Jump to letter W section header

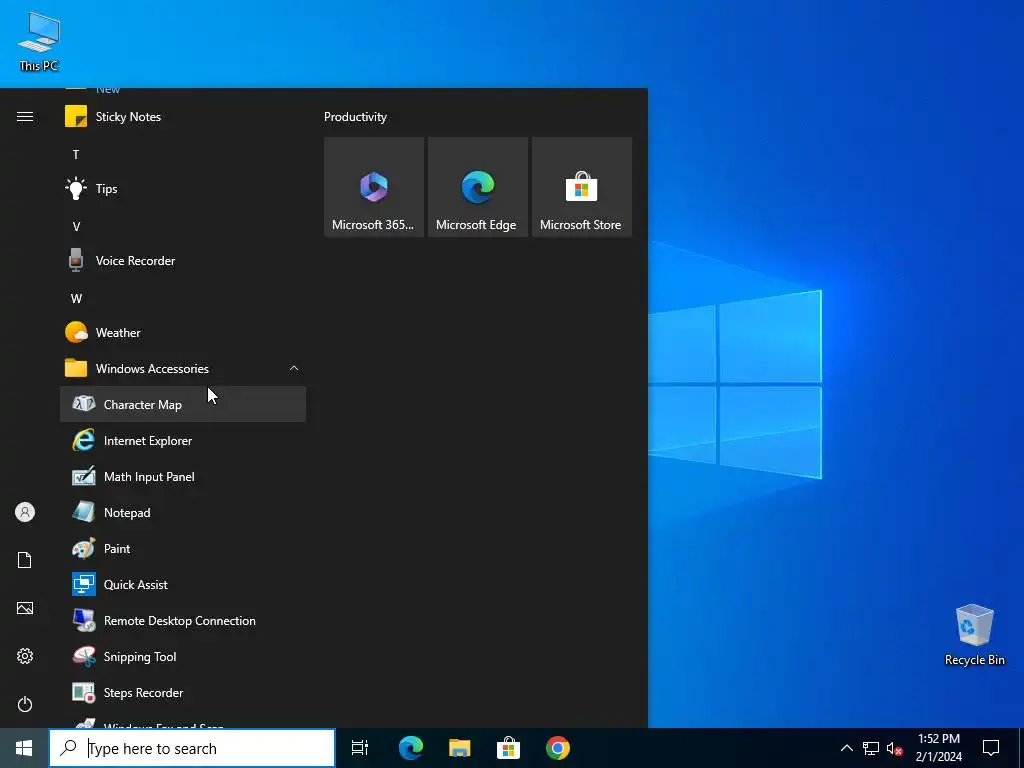coord(76,298)
